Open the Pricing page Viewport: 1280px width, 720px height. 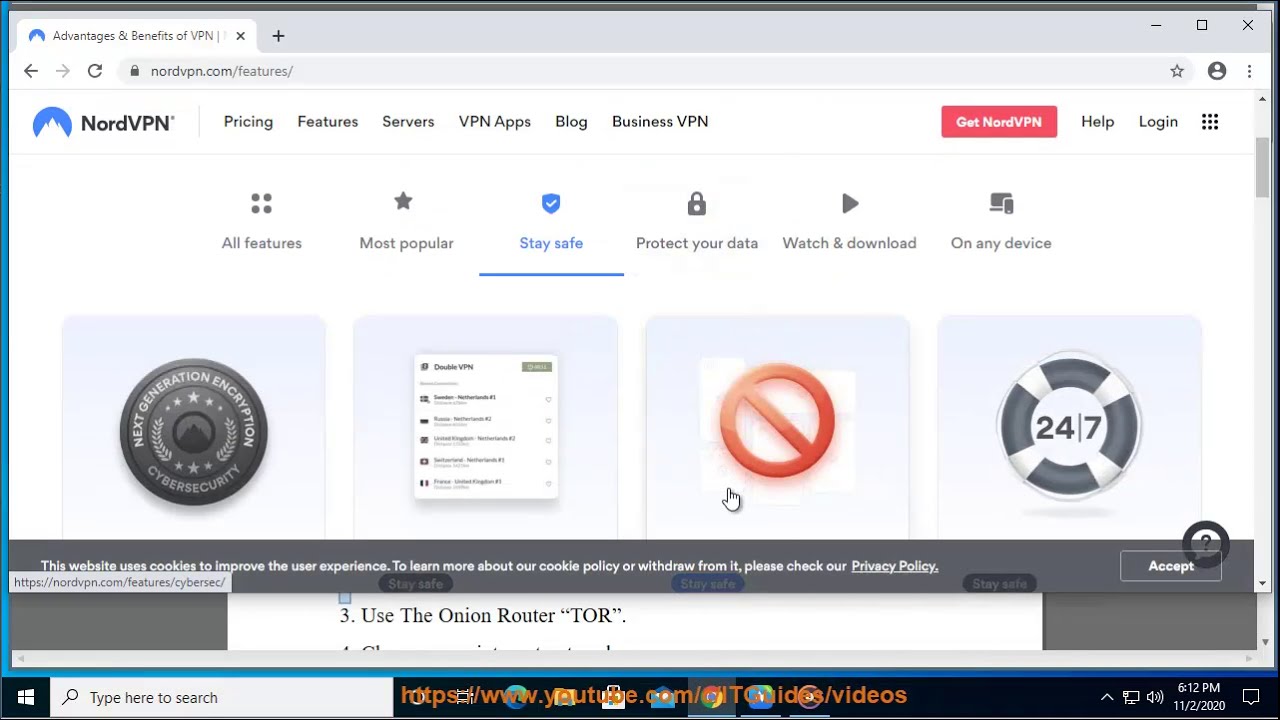click(248, 121)
